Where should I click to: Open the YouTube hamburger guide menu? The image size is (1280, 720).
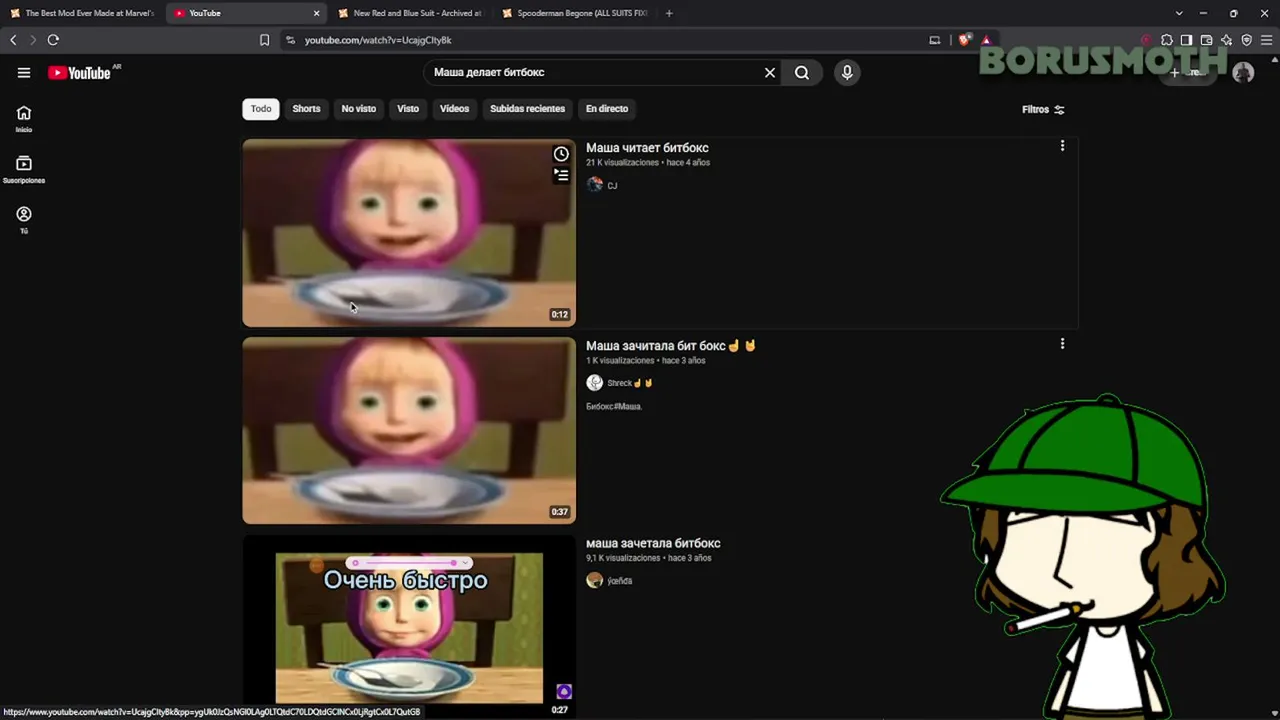coord(24,72)
